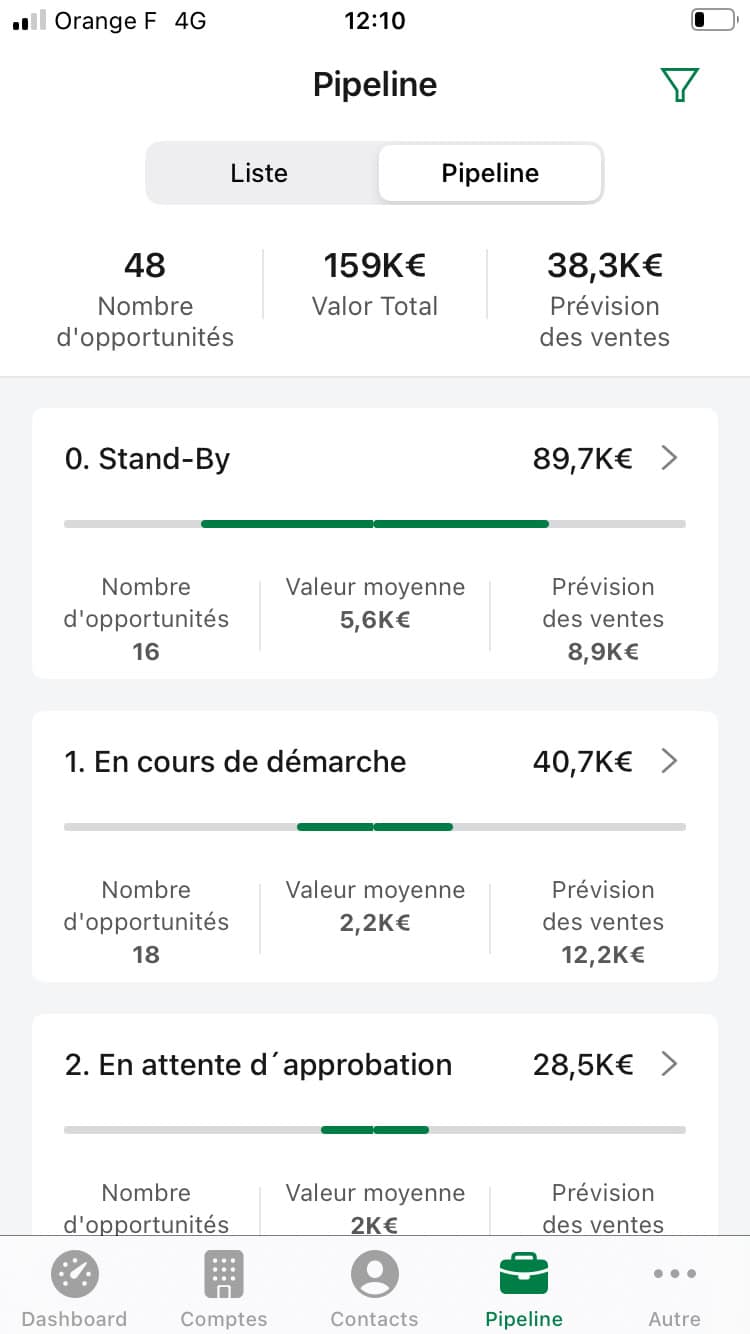This screenshot has width=750, height=1334.
Task: Select the Pipeline view segment
Action: coord(490,173)
